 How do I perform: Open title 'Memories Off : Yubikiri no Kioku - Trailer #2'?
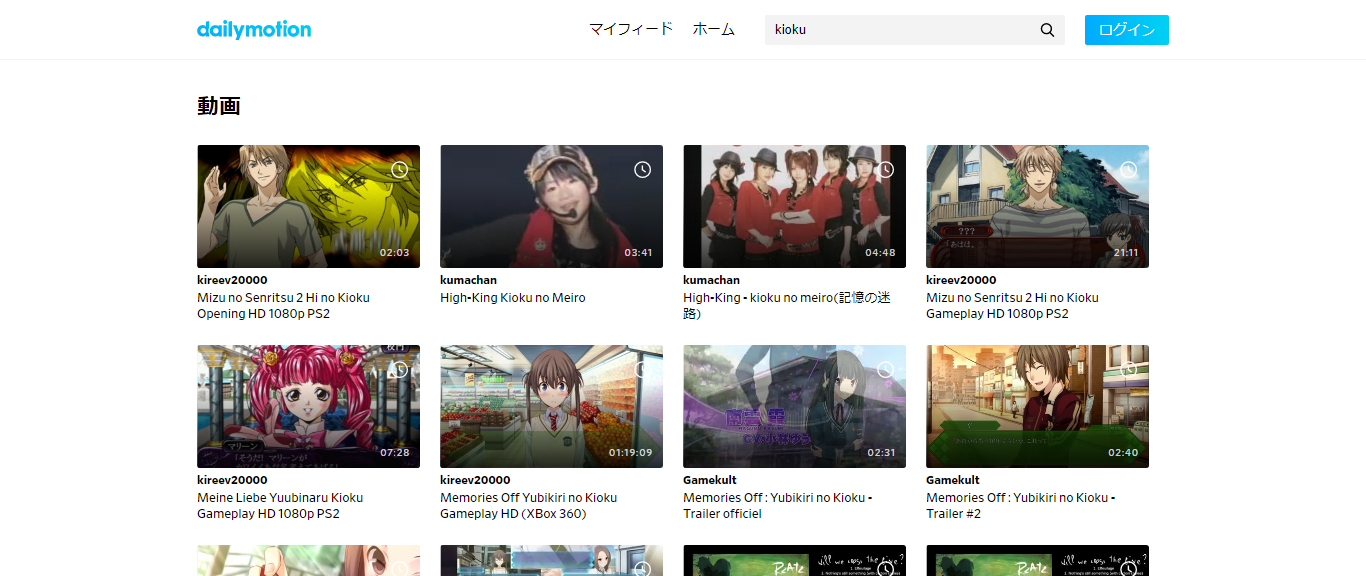pyautogui.click(x=1021, y=506)
